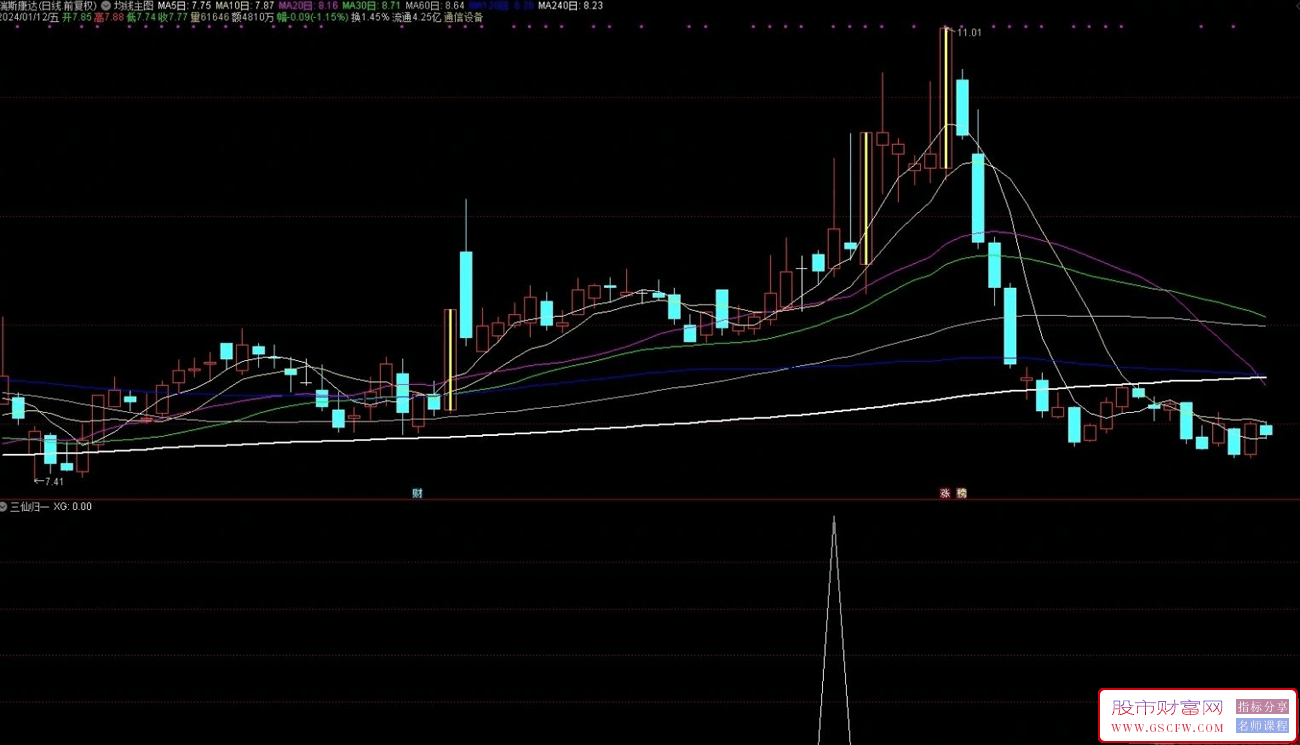Screen dimensions: 1300x745
Task: Click the turnover value 额4810万
Action: [x=252, y=17]
